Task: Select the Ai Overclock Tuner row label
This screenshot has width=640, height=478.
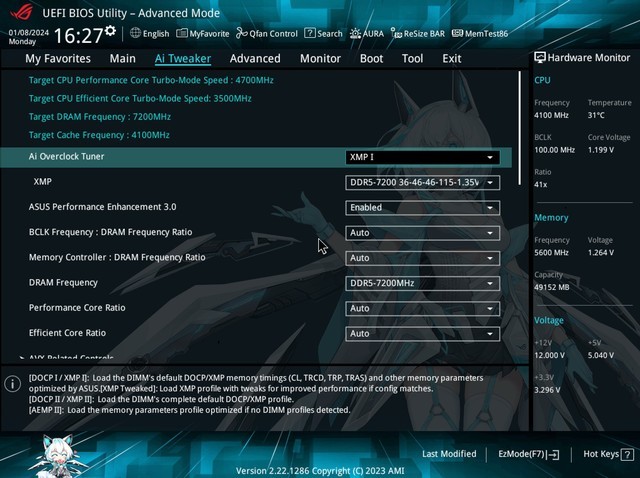Action: [67, 157]
